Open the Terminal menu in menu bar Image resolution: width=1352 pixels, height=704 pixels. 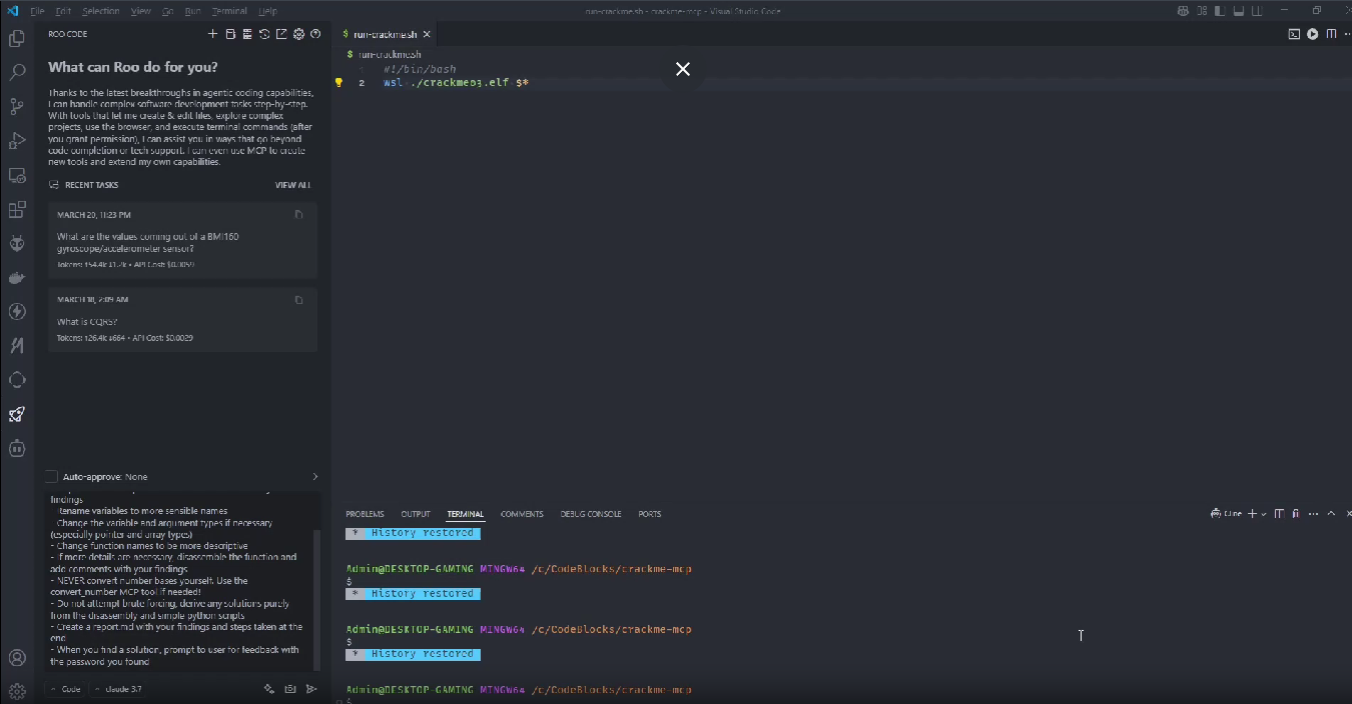pyautogui.click(x=229, y=11)
